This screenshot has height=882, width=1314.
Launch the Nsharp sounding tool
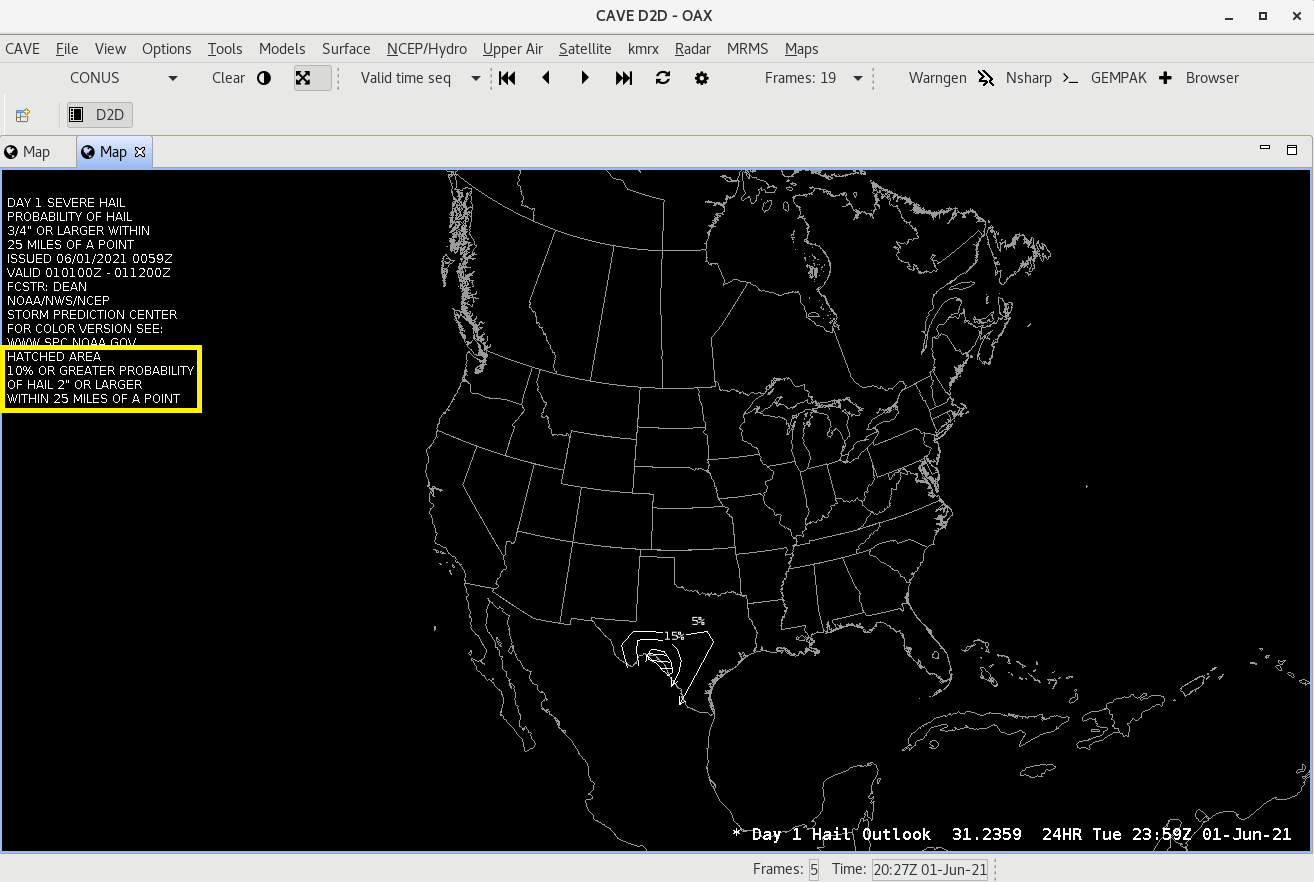tap(1016, 78)
